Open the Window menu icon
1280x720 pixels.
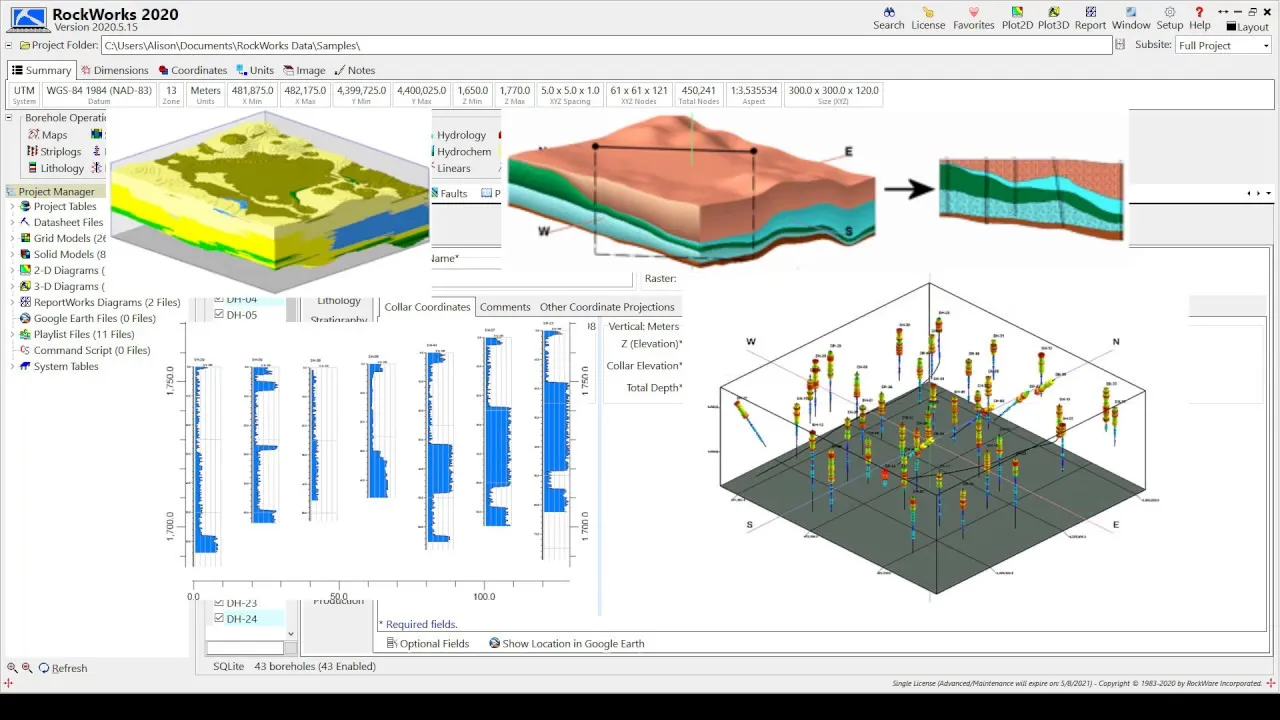pos(1131,18)
